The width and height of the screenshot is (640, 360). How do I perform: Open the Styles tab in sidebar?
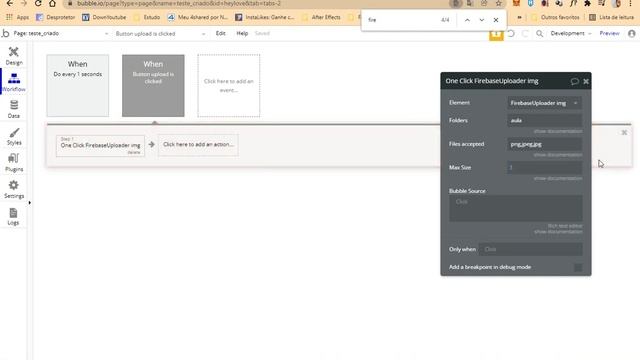13,136
